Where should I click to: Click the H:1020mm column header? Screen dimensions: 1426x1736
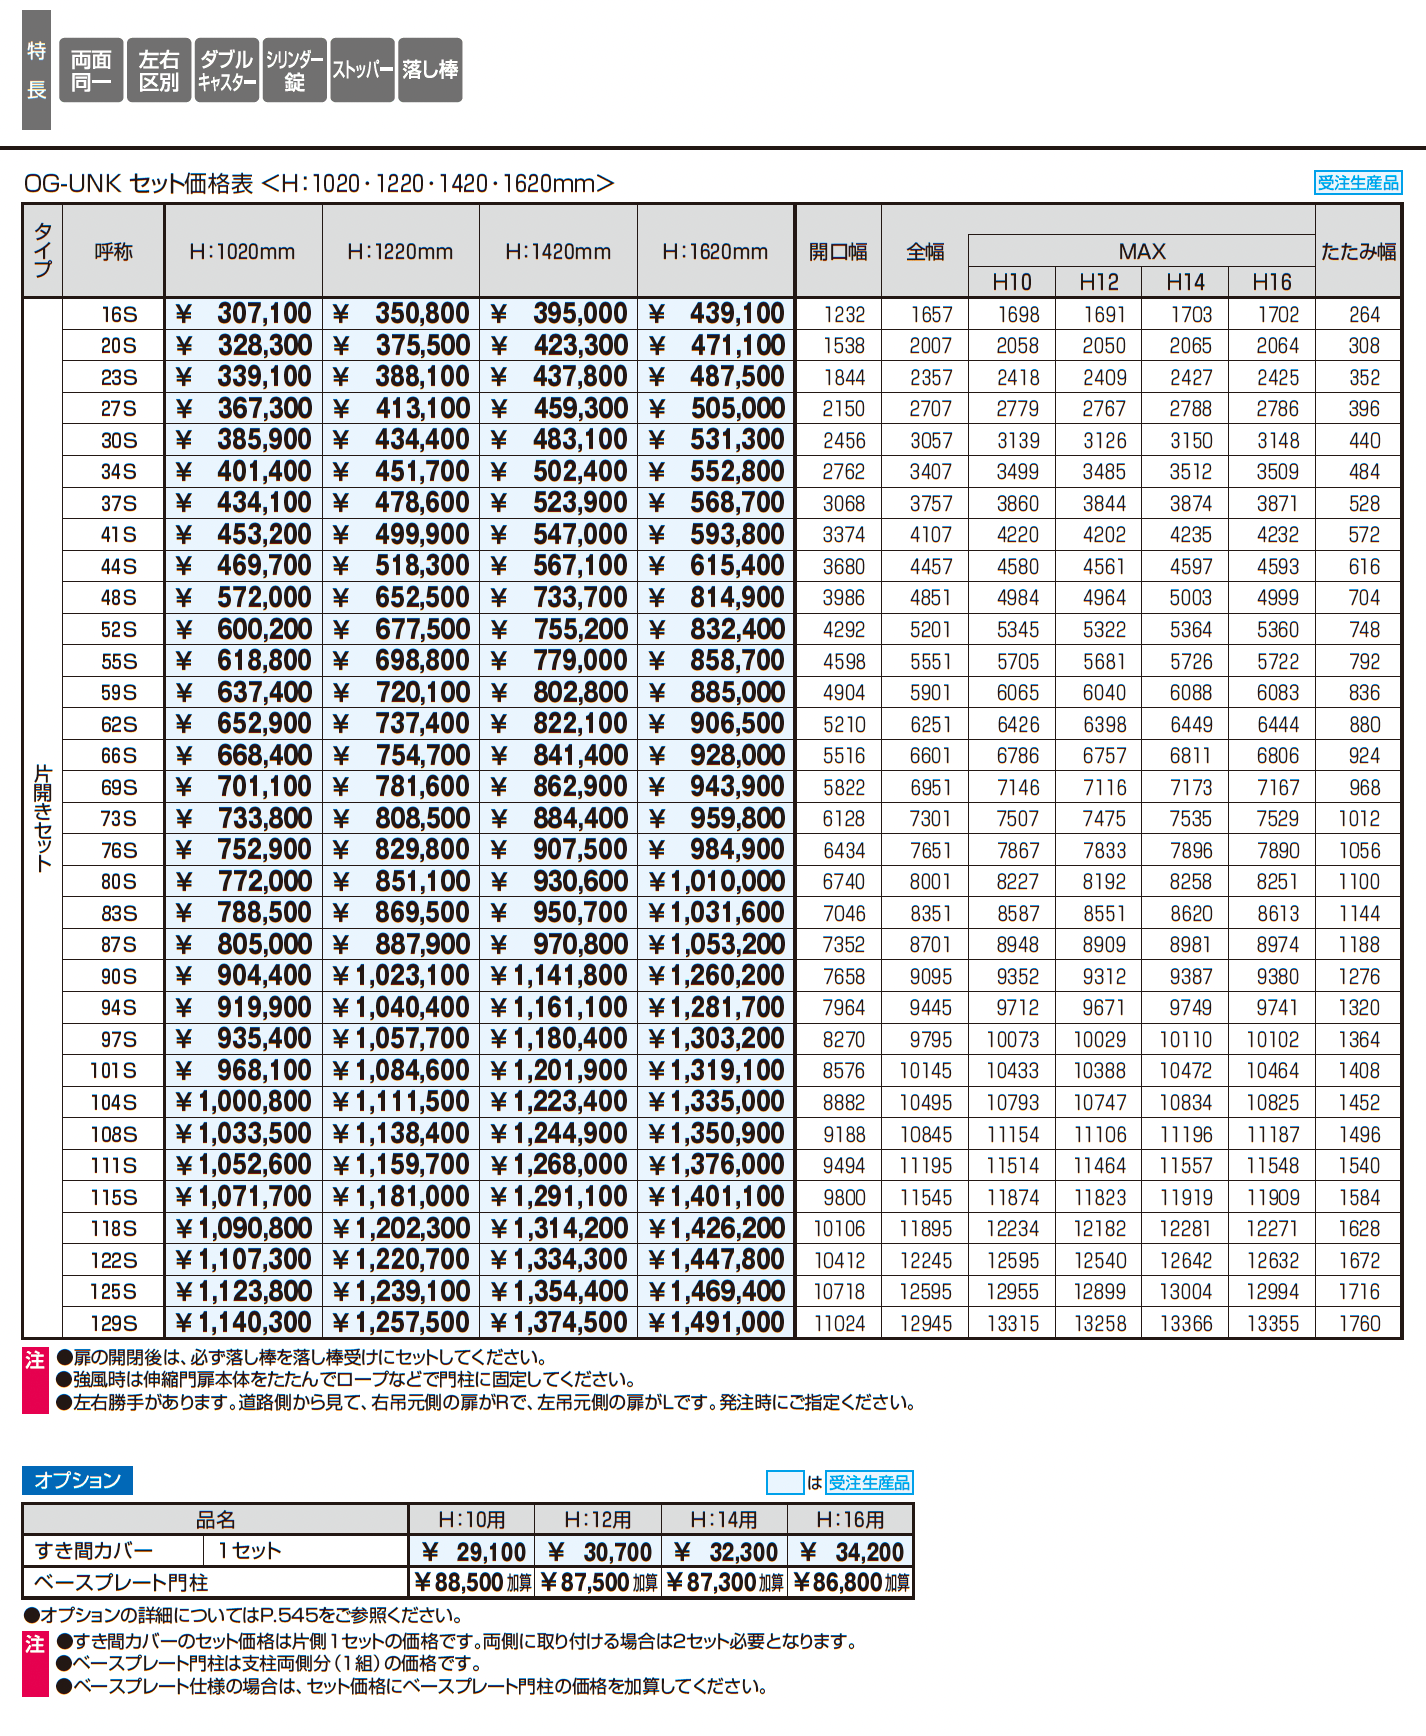pos(242,252)
